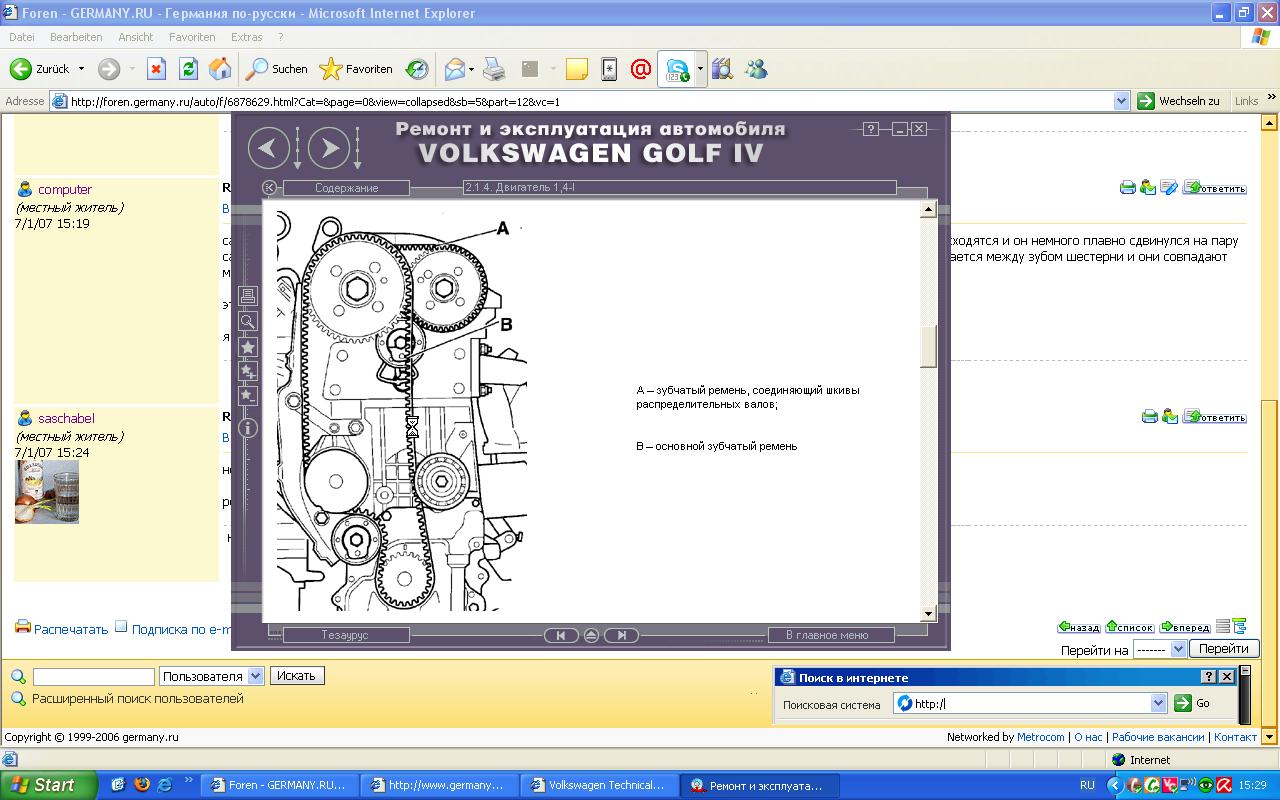Open Suchen search in IE toolbar
This screenshot has height=800, width=1280.
(x=277, y=69)
